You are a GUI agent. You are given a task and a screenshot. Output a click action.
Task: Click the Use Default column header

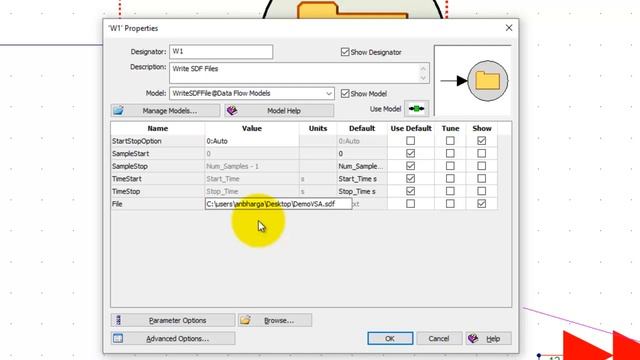click(411, 128)
